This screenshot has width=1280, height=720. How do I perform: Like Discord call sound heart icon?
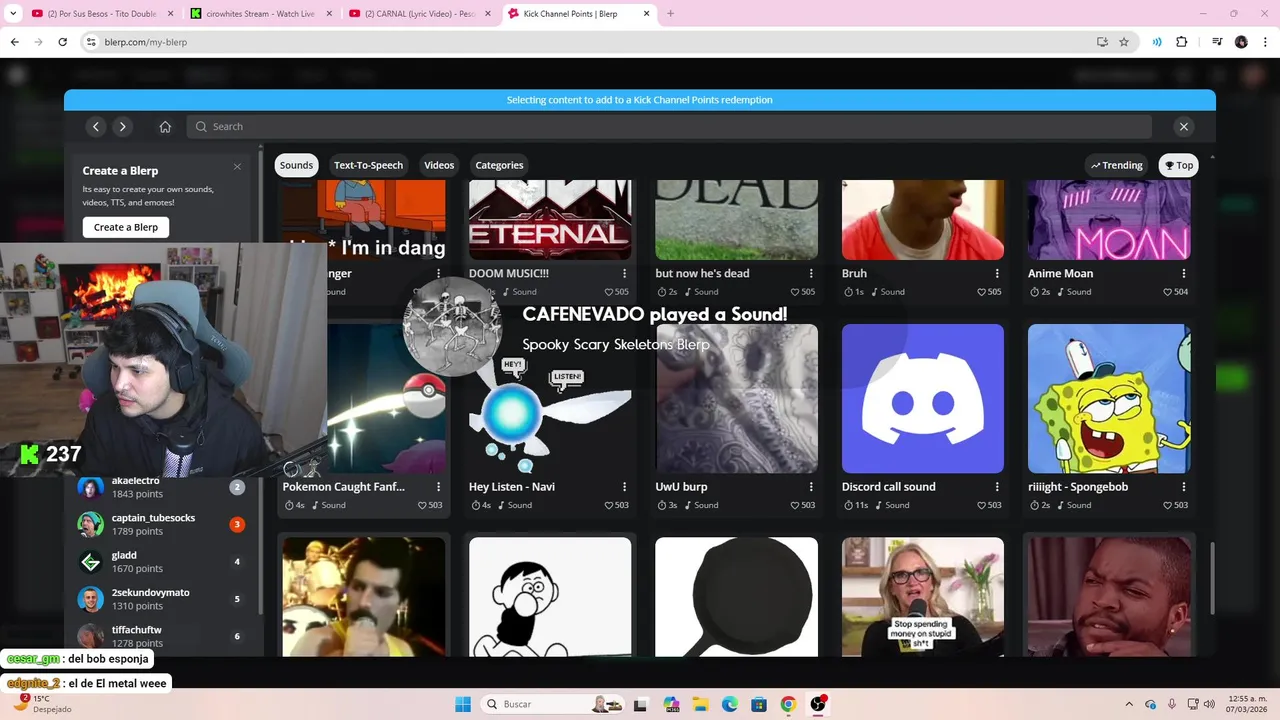(x=981, y=505)
